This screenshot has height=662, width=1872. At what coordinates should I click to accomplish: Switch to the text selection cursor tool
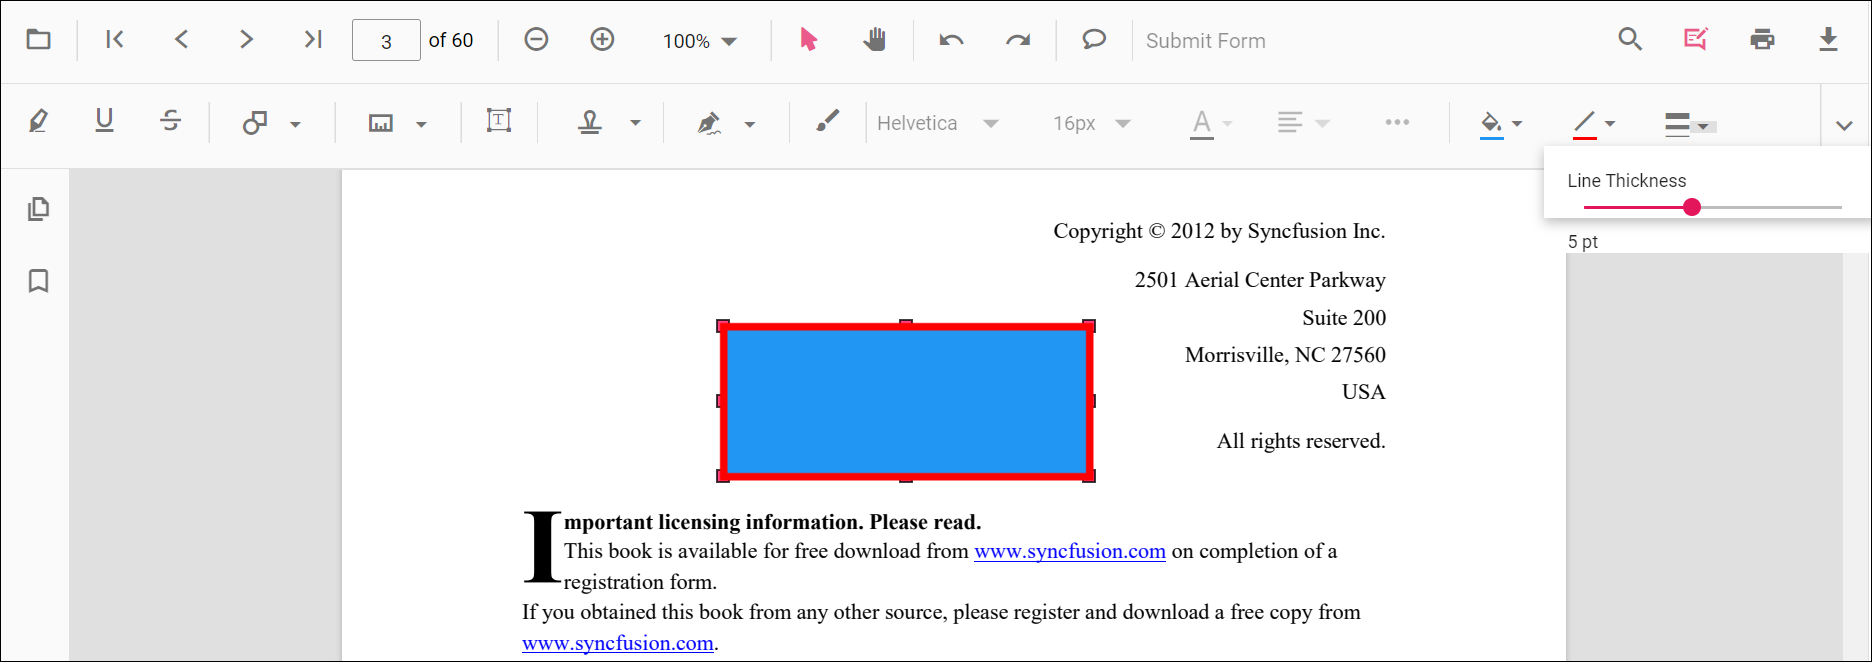point(808,40)
